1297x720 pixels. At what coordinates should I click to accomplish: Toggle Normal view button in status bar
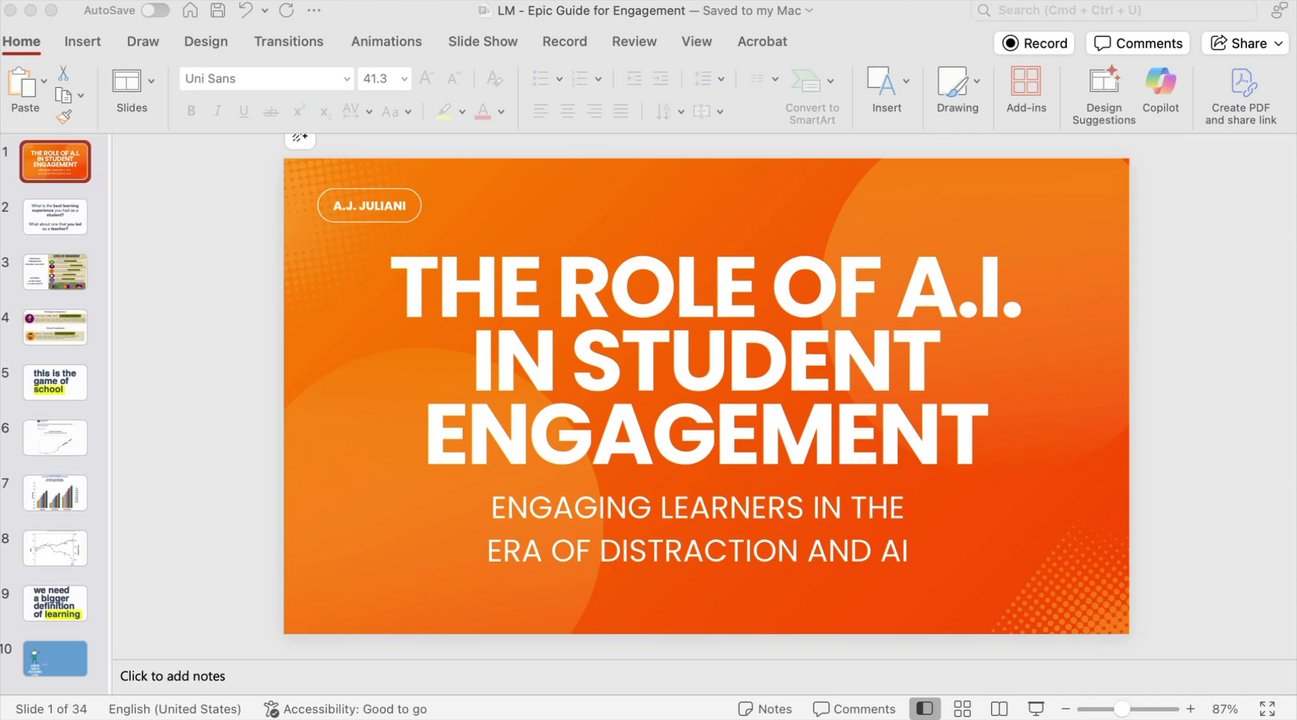925,709
